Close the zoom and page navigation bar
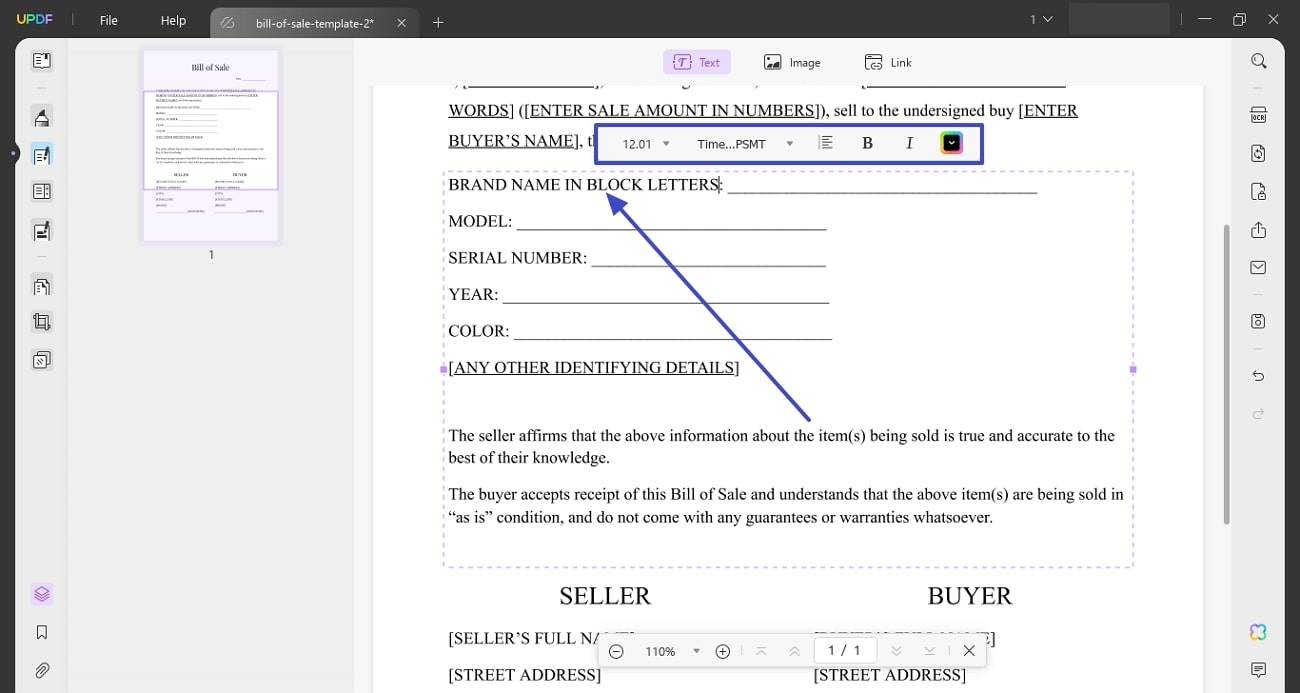The image size is (1300, 693). (x=969, y=651)
